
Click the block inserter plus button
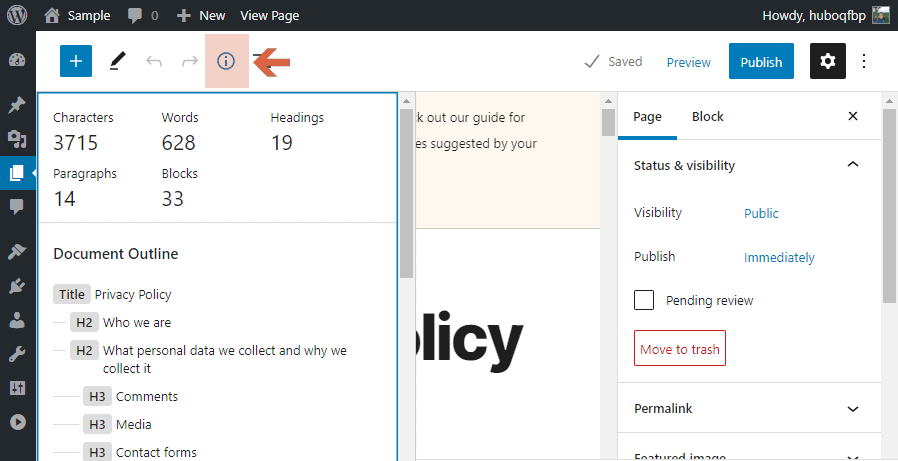pyautogui.click(x=76, y=61)
